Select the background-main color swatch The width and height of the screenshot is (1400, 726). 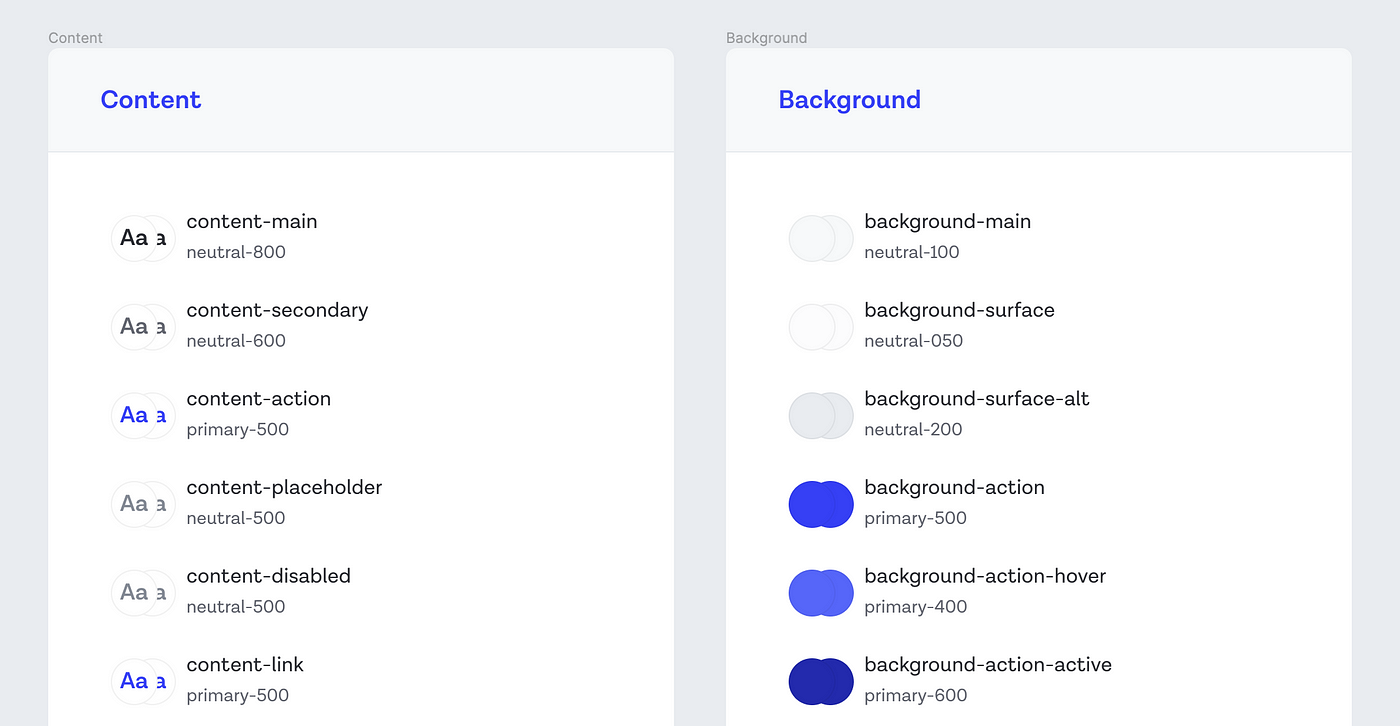pos(821,238)
